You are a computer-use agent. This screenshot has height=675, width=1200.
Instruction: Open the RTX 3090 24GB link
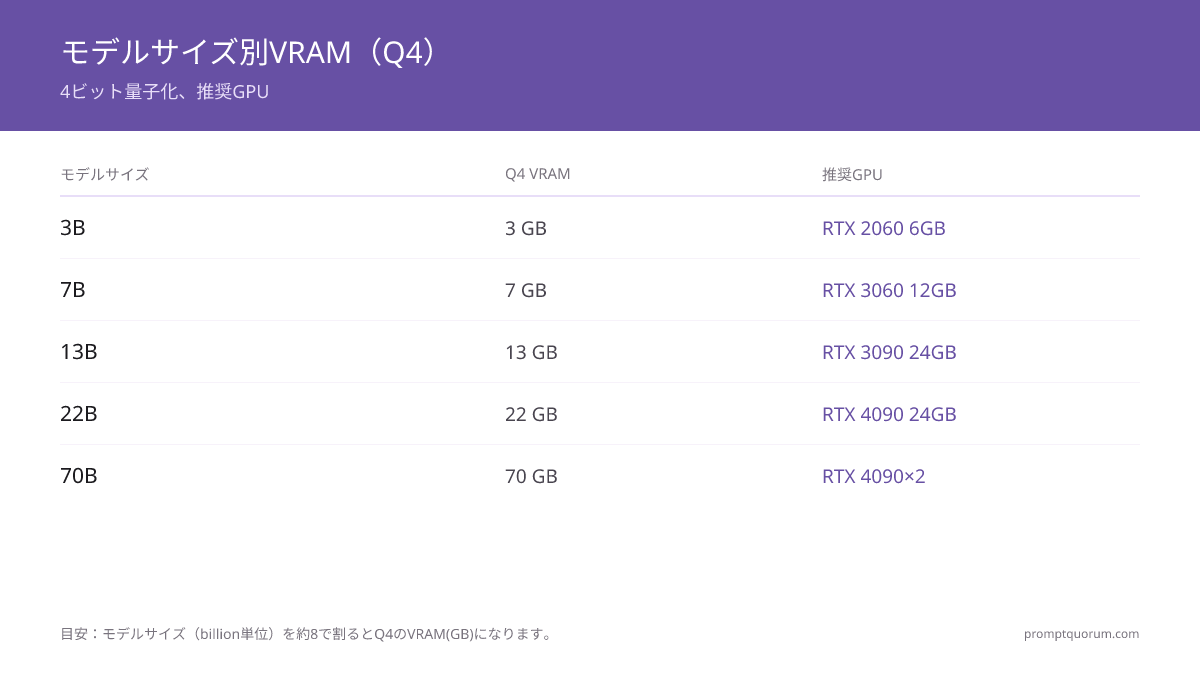click(889, 352)
